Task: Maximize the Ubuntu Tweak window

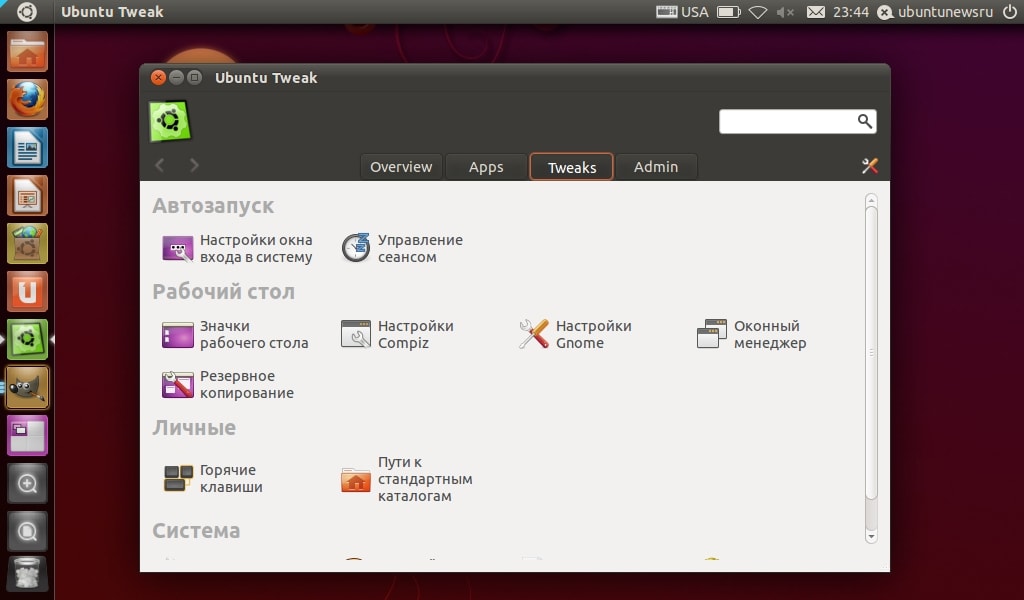Action: click(x=195, y=78)
